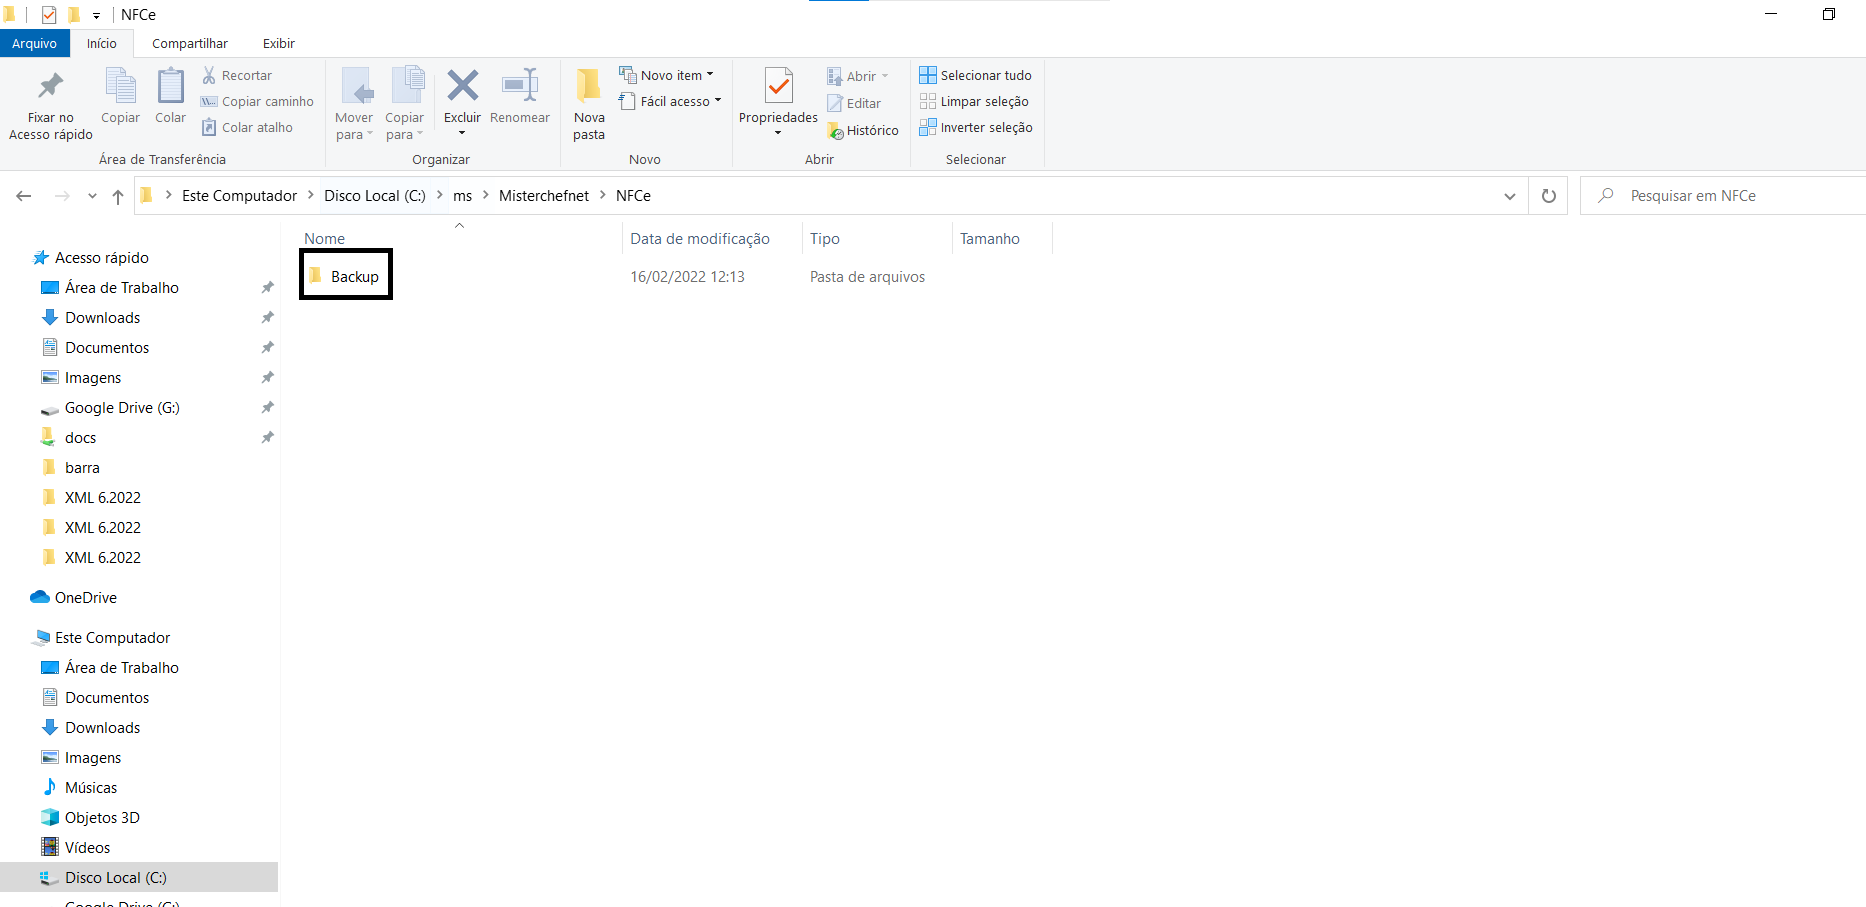Click the Colar clipboard icon
The image size is (1866, 907).
coord(170,87)
